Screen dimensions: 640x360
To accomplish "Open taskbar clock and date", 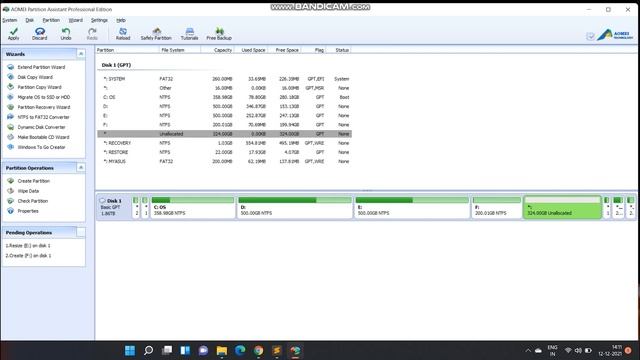I will [610, 350].
